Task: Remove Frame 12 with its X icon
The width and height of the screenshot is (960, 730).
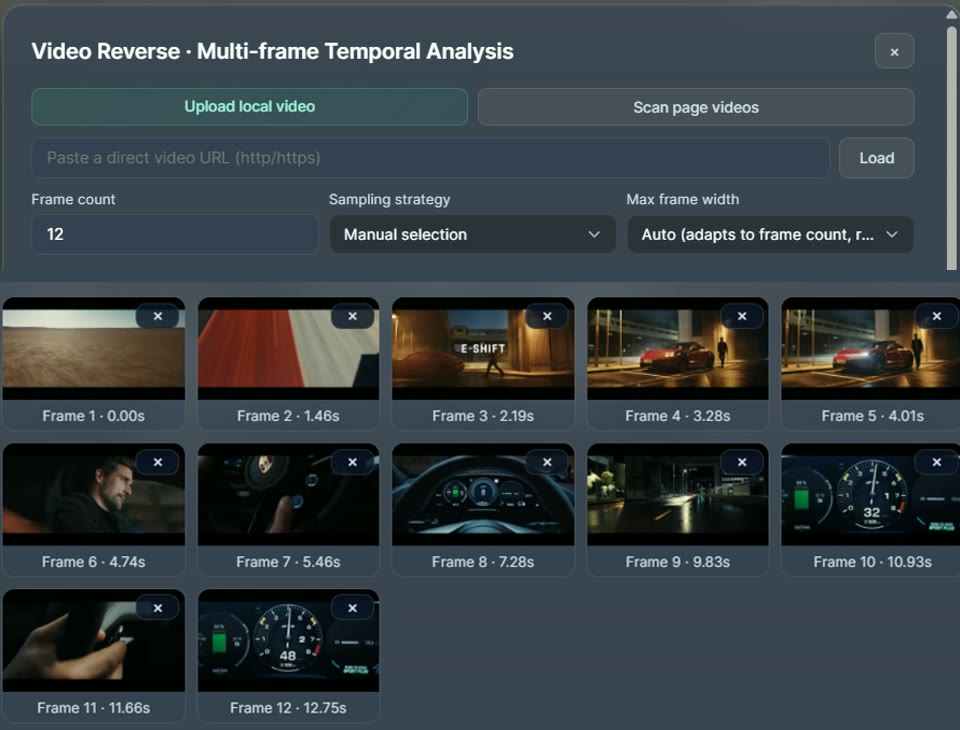Action: (x=353, y=608)
